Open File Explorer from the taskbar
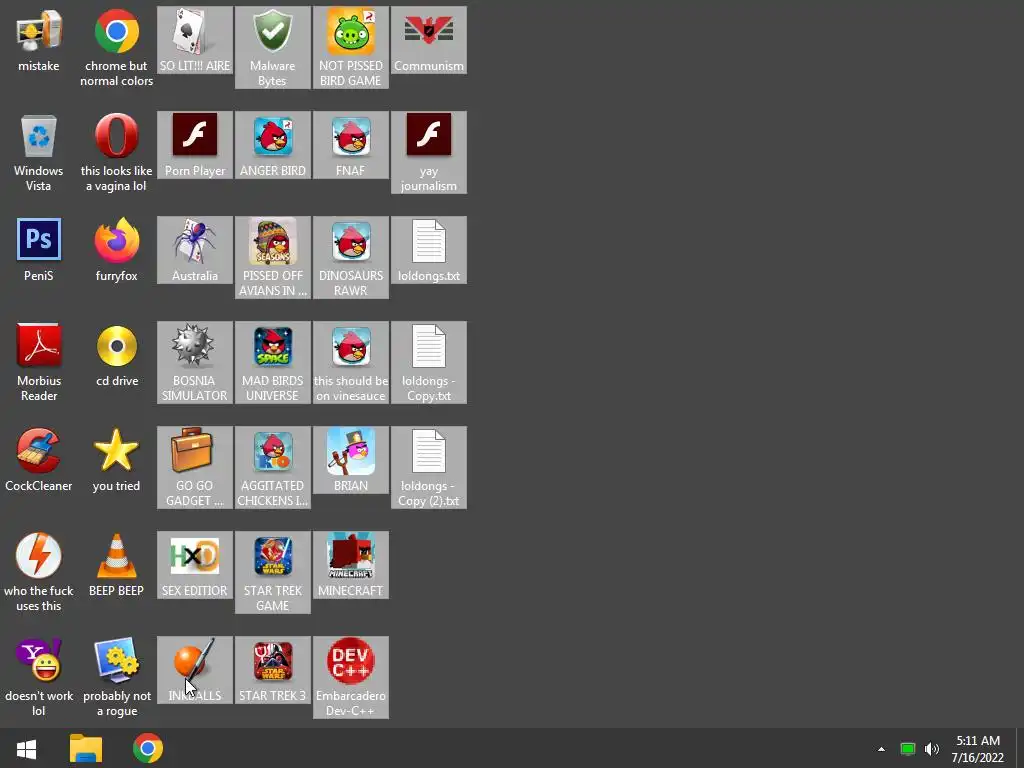This screenshot has height=768, width=1024. pyautogui.click(x=86, y=748)
